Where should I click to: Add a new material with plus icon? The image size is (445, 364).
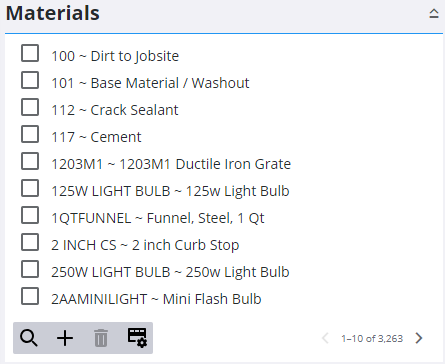point(65,338)
